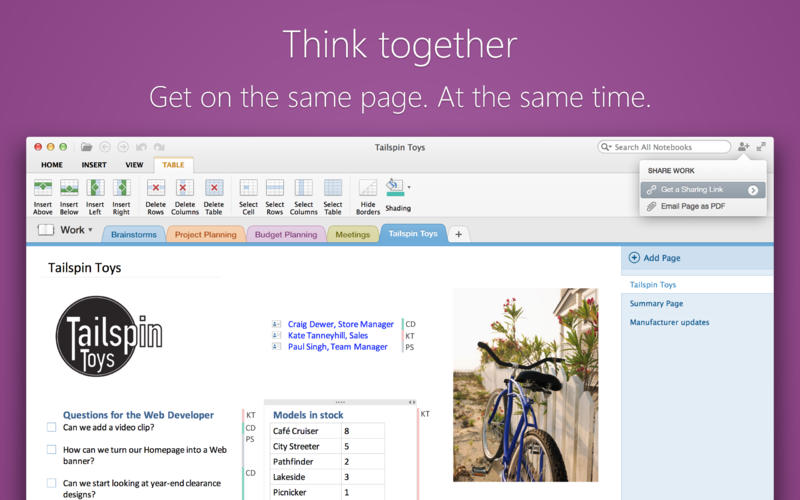The height and width of the screenshot is (500, 800).
Task: Switch to the HOME ribbon tab
Action: coord(52,165)
